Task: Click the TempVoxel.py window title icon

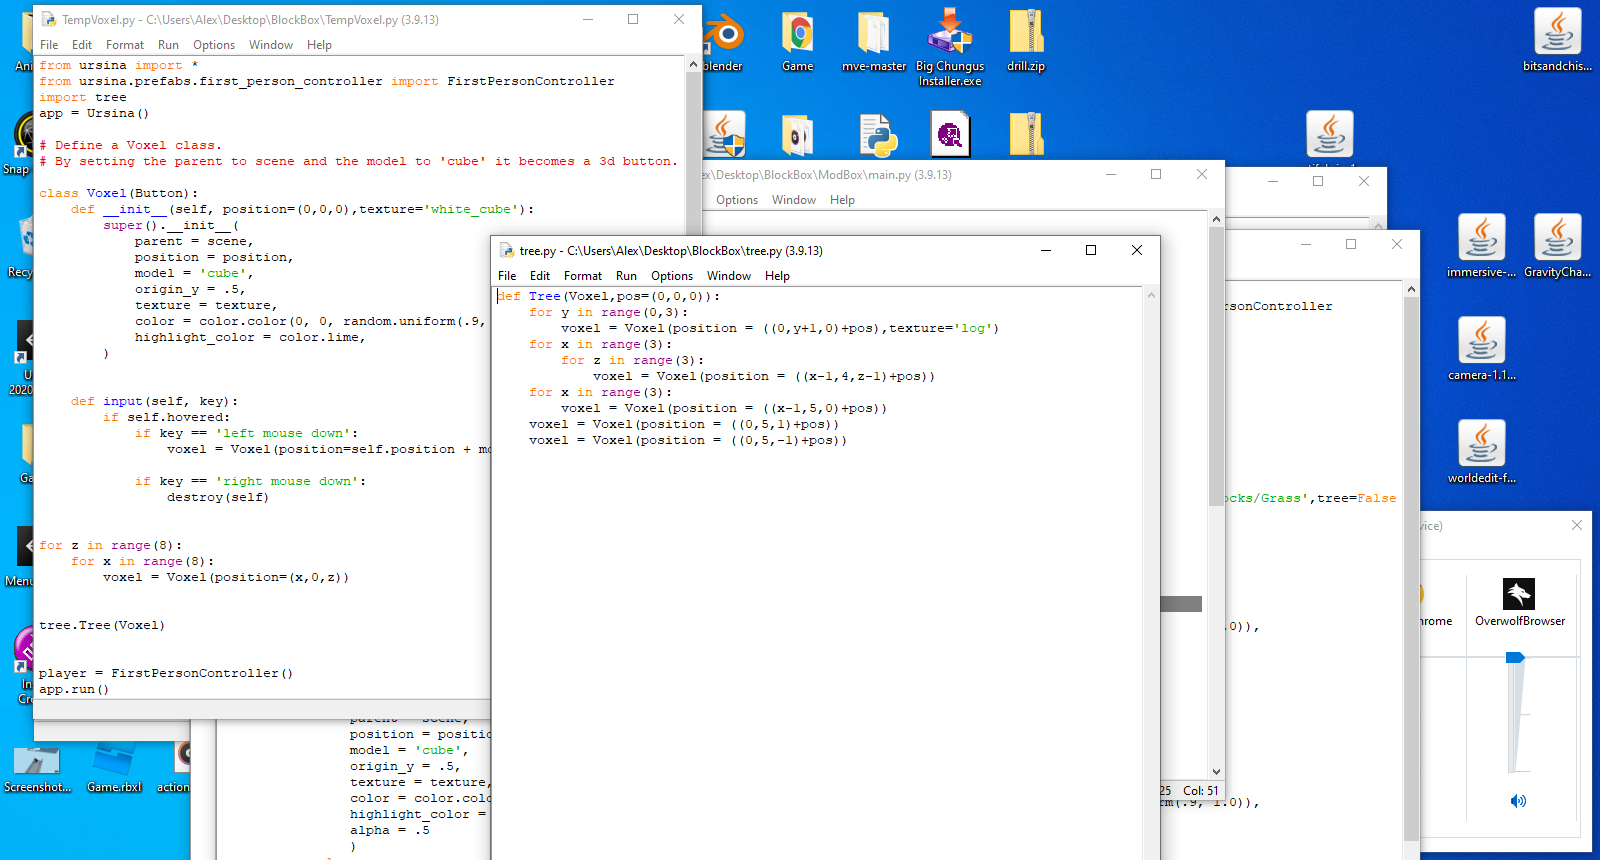Action: [48, 19]
